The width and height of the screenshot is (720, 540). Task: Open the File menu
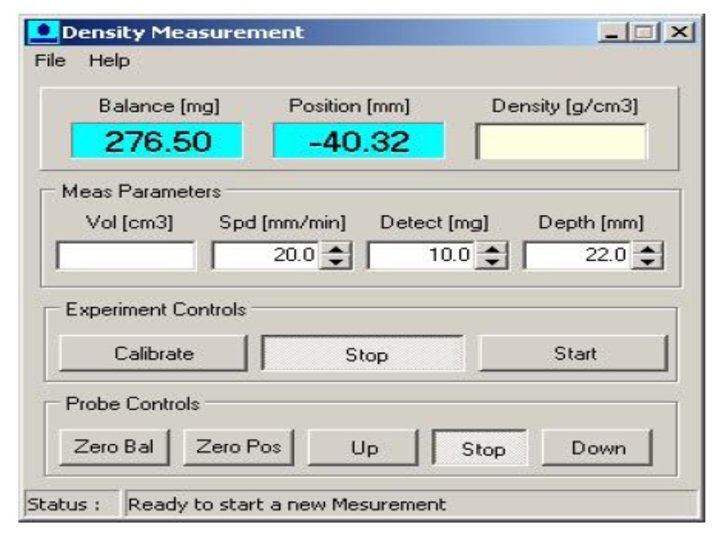[x=50, y=61]
